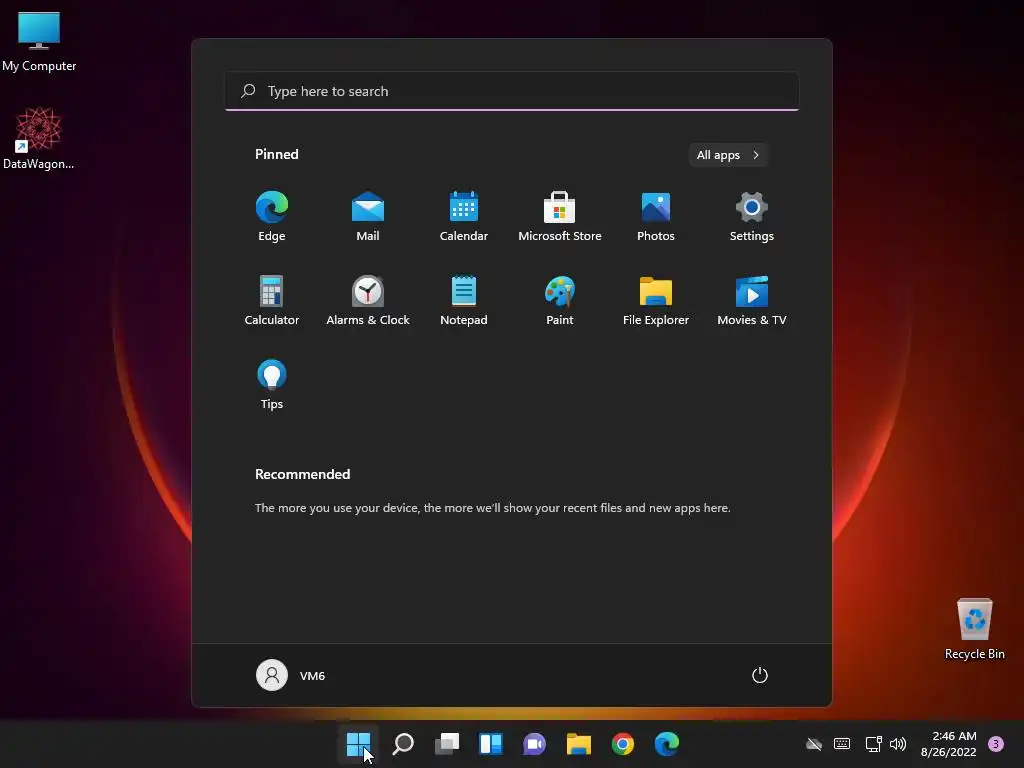Open File Explorer in pinned apps
The width and height of the screenshot is (1024, 768).
pyautogui.click(x=656, y=300)
